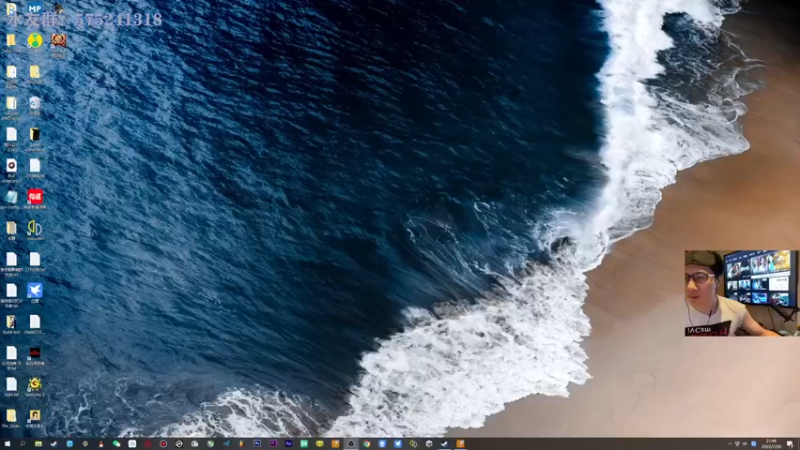Select the blue bird desktop shortcut
Viewport: 800px width, 450px height.
click(35, 293)
